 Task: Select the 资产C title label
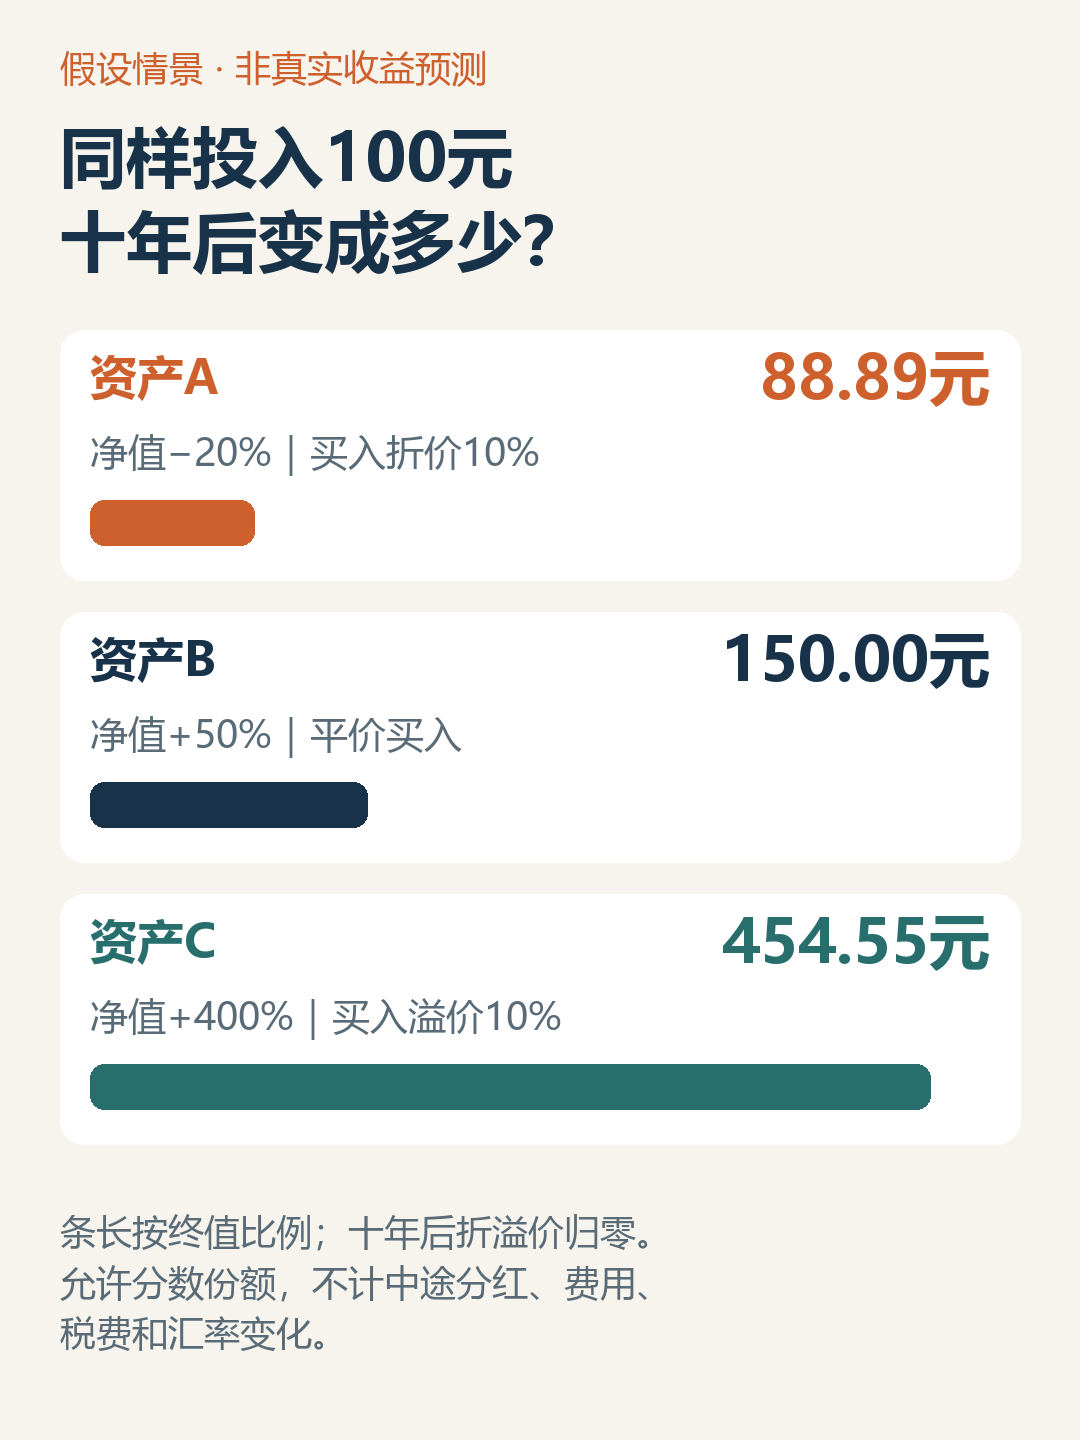click(x=153, y=942)
